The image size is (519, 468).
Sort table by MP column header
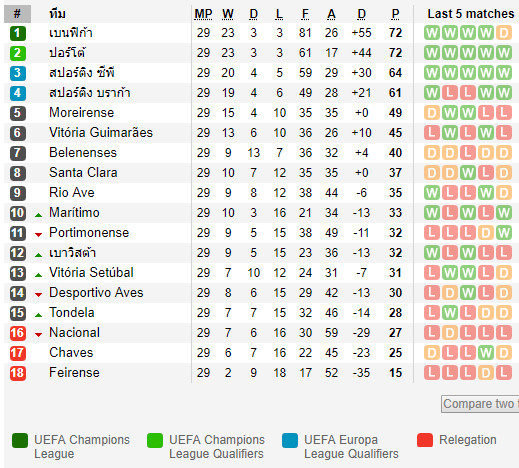point(203,14)
